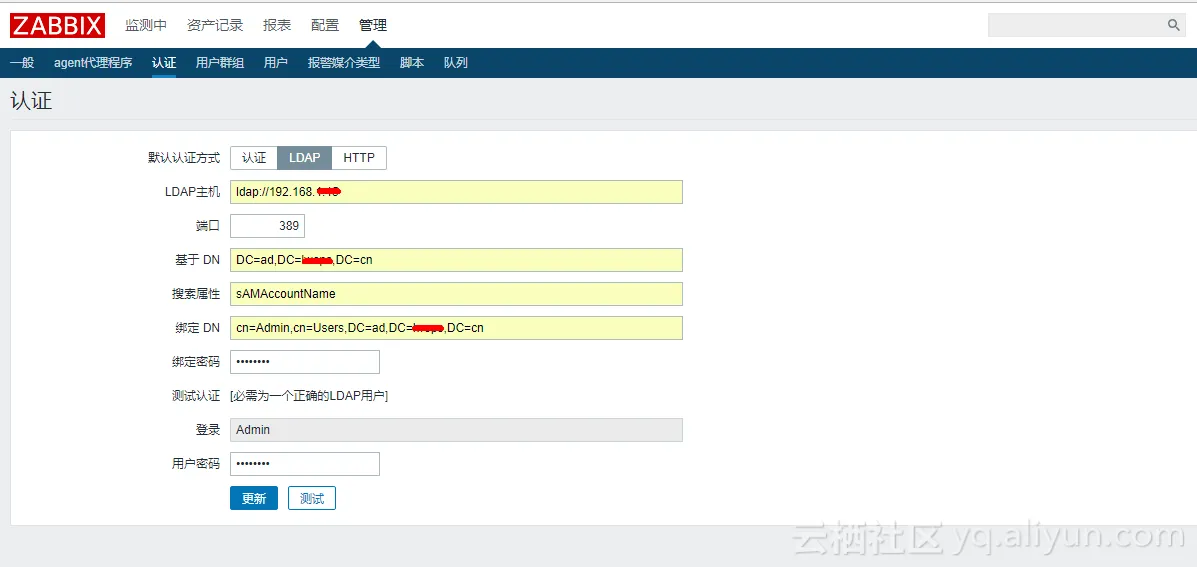The image size is (1197, 567).
Task: Click the [必需为一个正确的LDAP用户] note
Action: 309,396
